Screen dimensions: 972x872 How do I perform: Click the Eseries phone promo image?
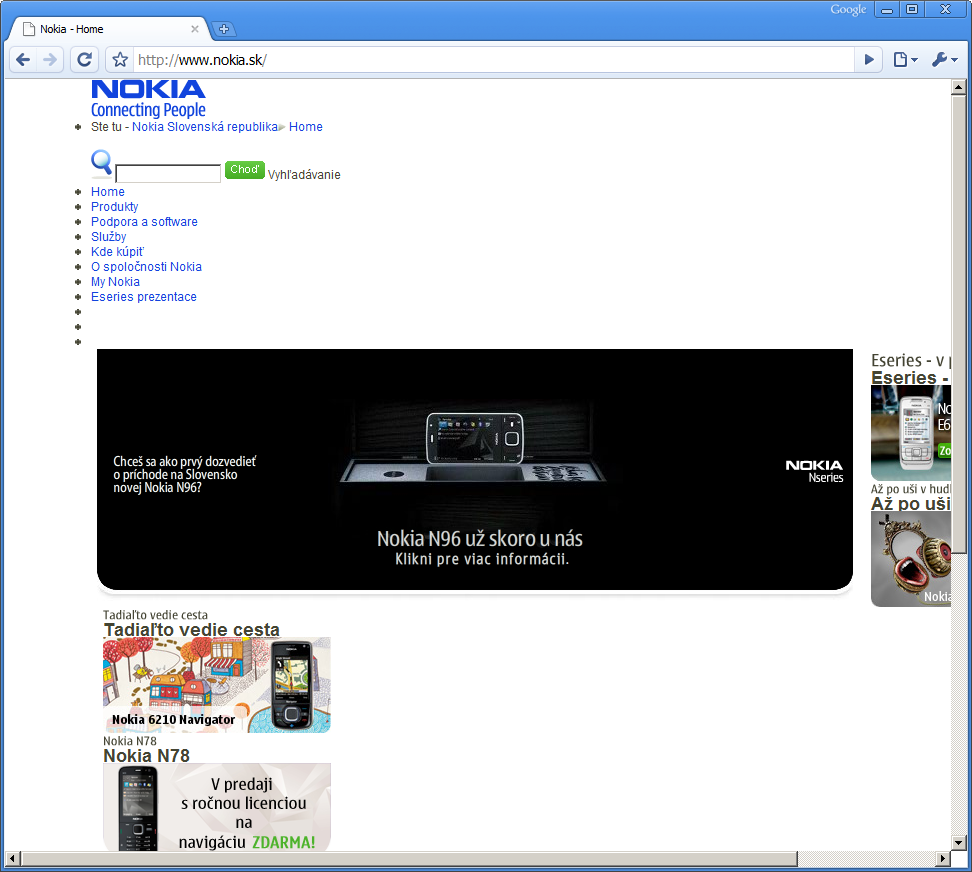911,432
